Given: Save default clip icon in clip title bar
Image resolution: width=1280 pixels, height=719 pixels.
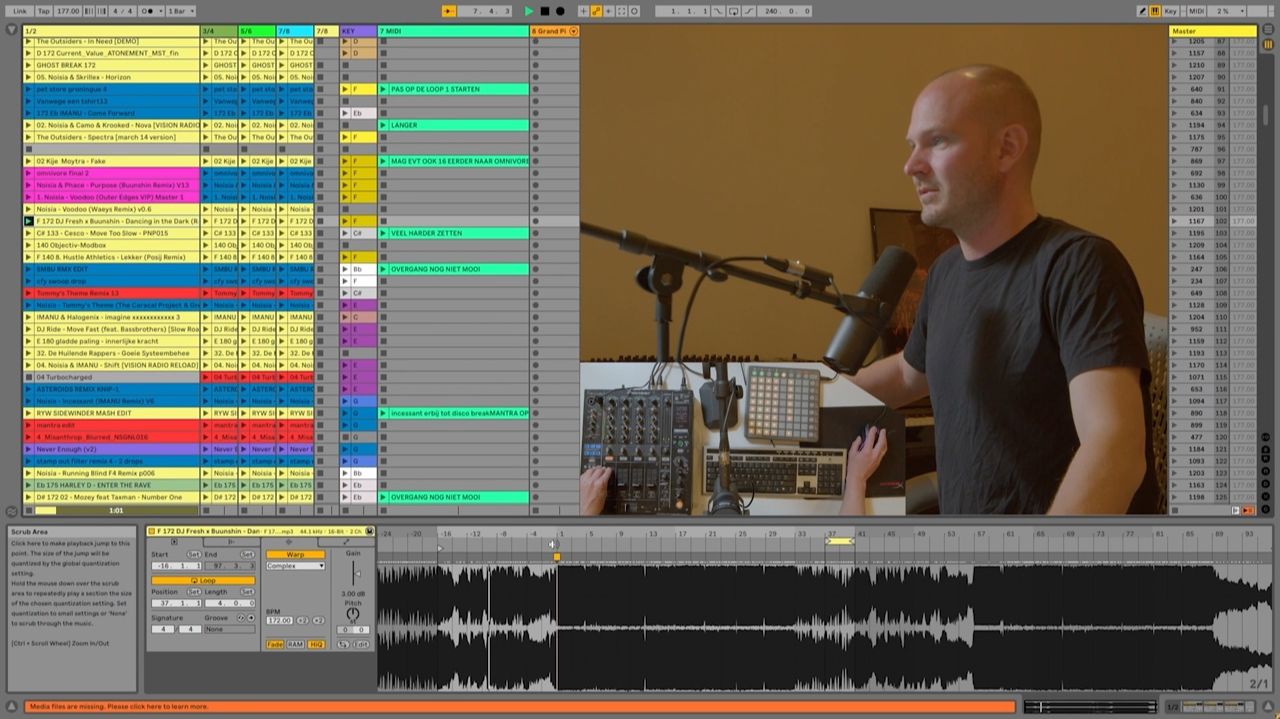Looking at the screenshot, I should [369, 531].
